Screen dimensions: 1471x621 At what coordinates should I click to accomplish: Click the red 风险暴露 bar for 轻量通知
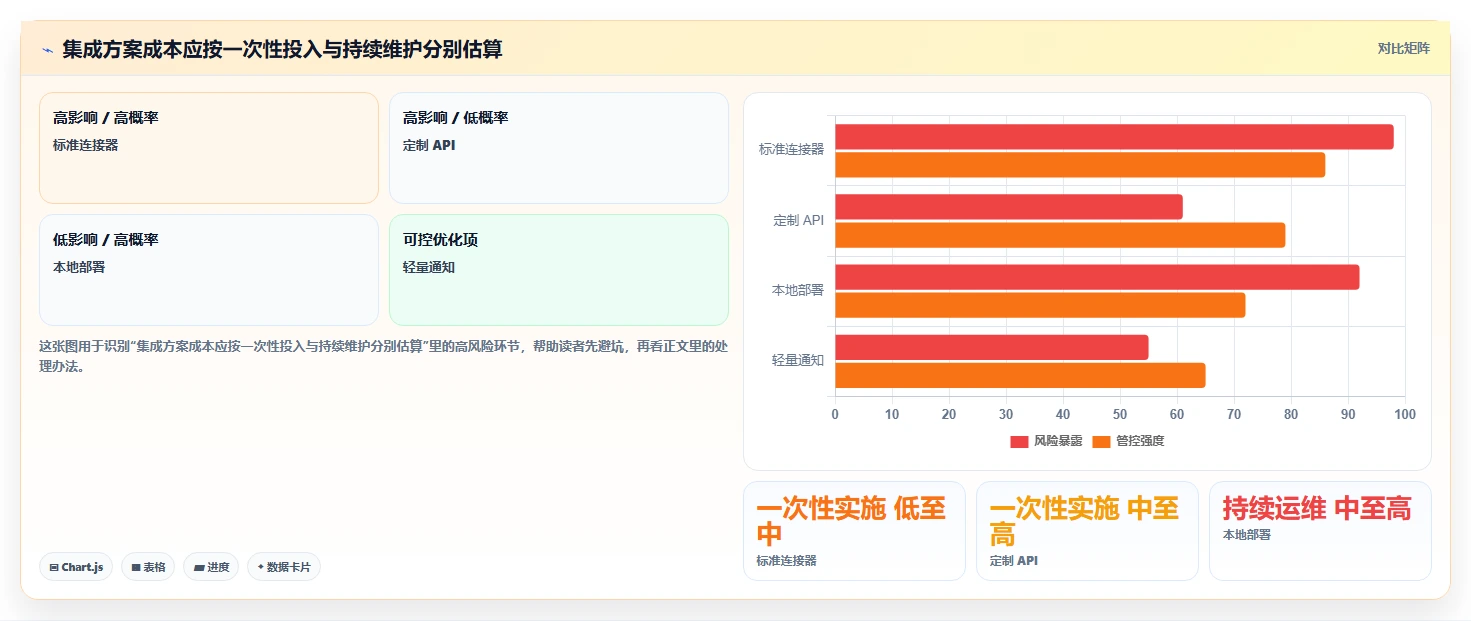click(x=992, y=347)
